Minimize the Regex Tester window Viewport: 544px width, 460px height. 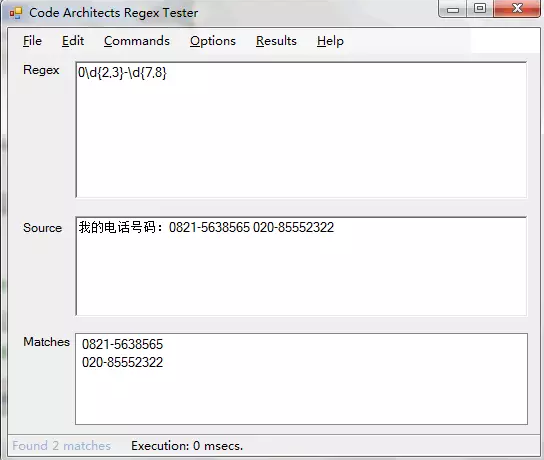(453, 9)
